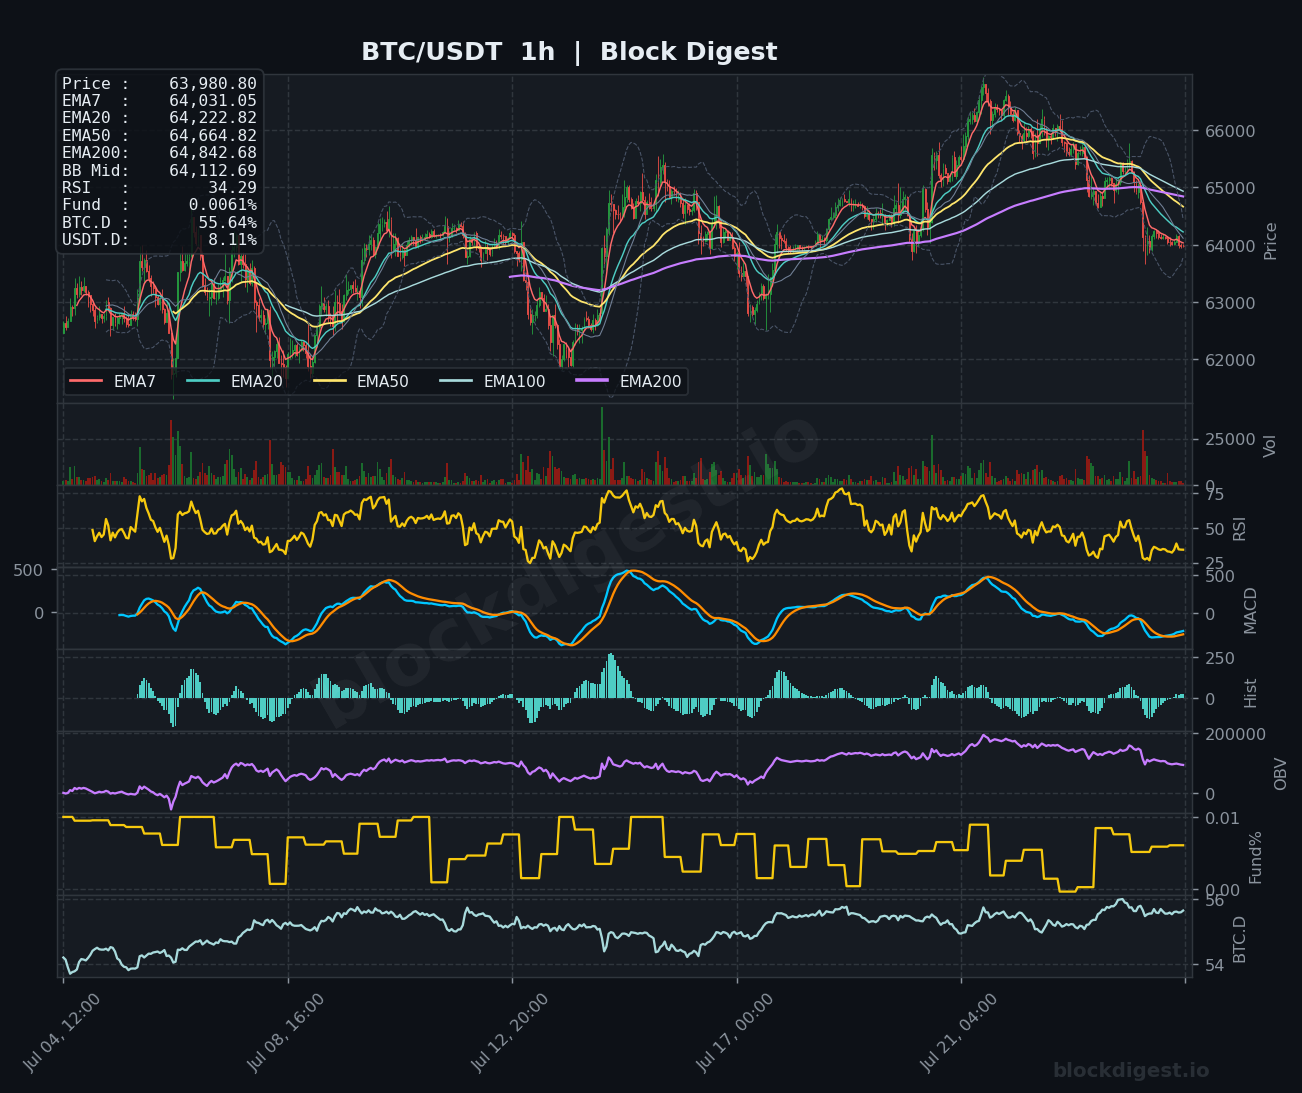Click the MACD axis title

(1251, 610)
